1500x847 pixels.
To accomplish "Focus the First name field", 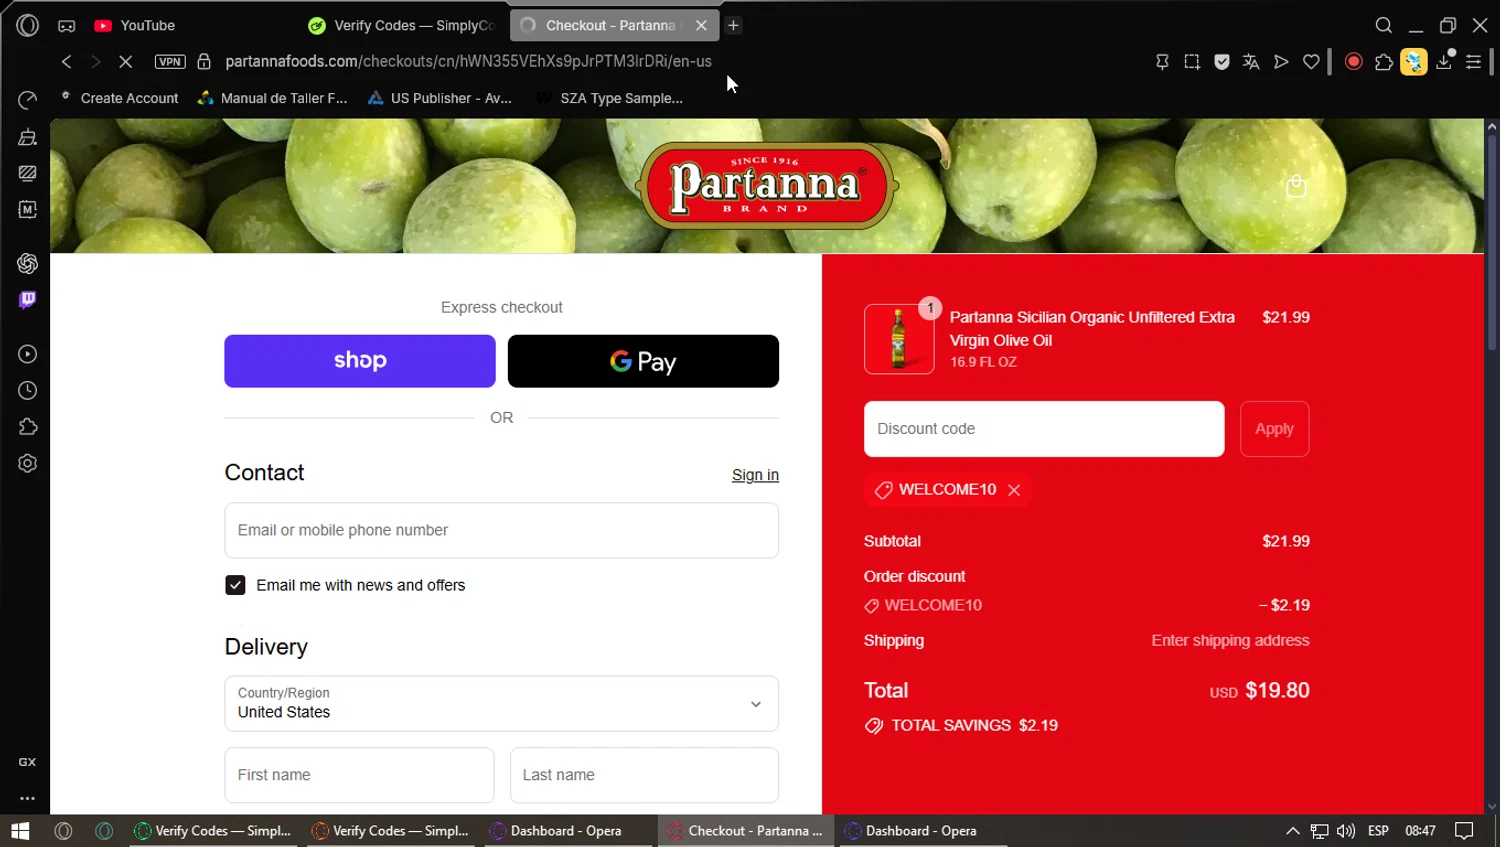I will point(359,775).
